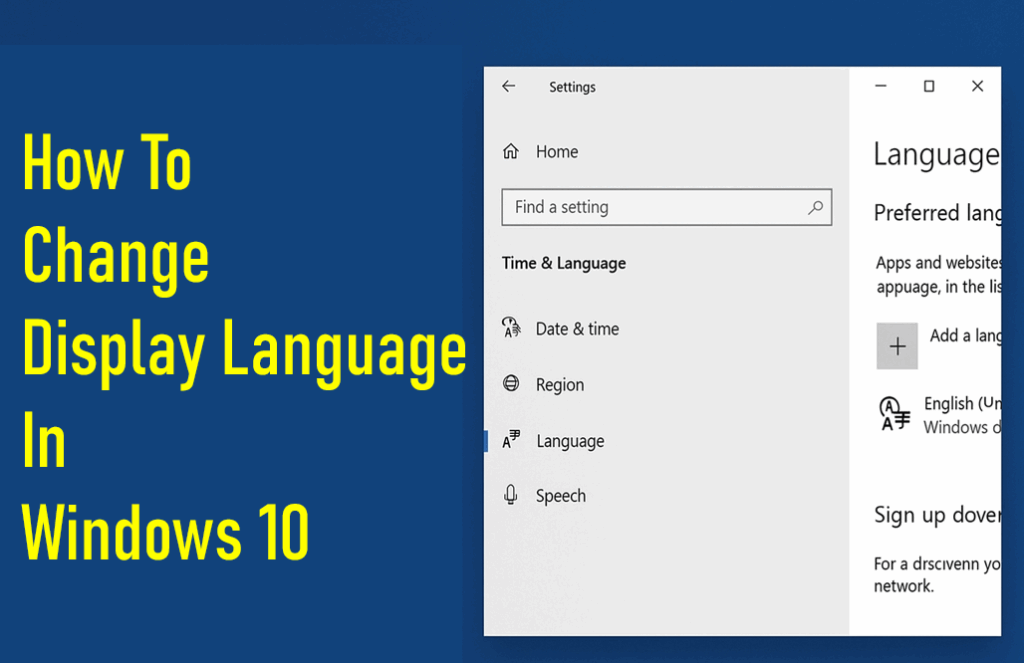Image resolution: width=1024 pixels, height=663 pixels.
Task: Click the plus icon to add a language
Action: click(x=897, y=346)
